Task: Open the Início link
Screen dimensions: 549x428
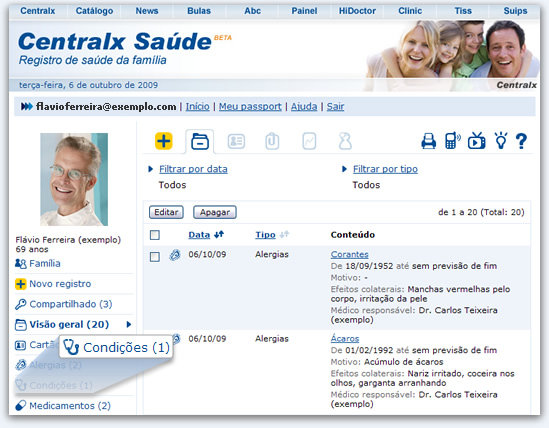Action: [x=197, y=106]
